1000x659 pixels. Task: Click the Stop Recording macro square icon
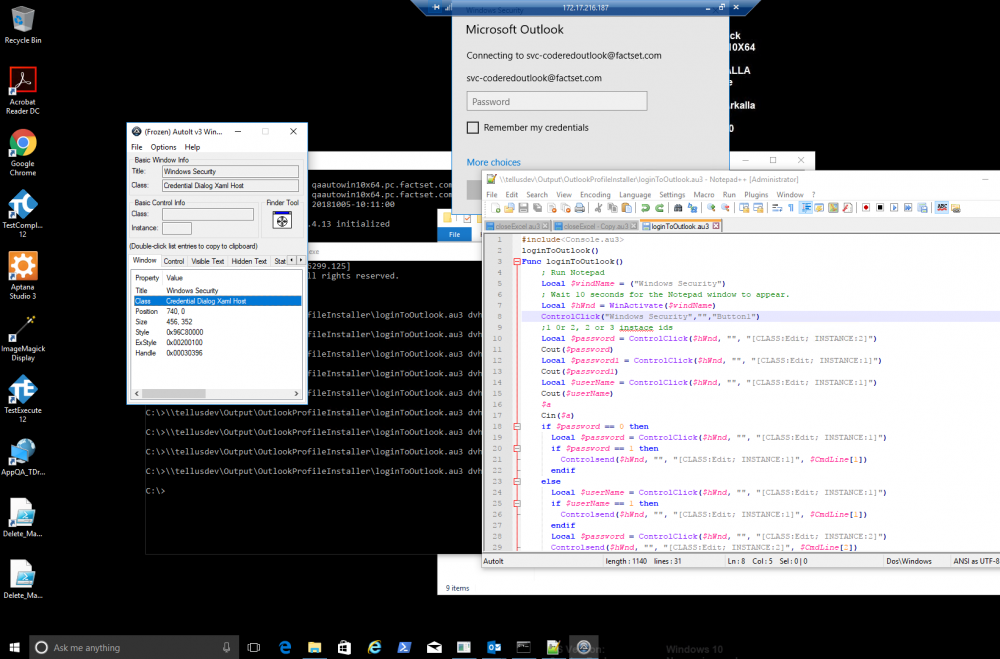click(x=879, y=208)
